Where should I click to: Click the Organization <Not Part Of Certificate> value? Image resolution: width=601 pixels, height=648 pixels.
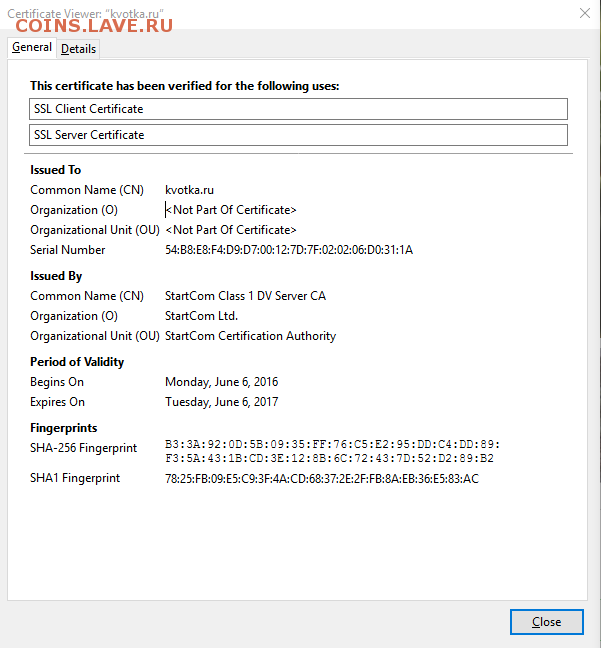pos(231,210)
